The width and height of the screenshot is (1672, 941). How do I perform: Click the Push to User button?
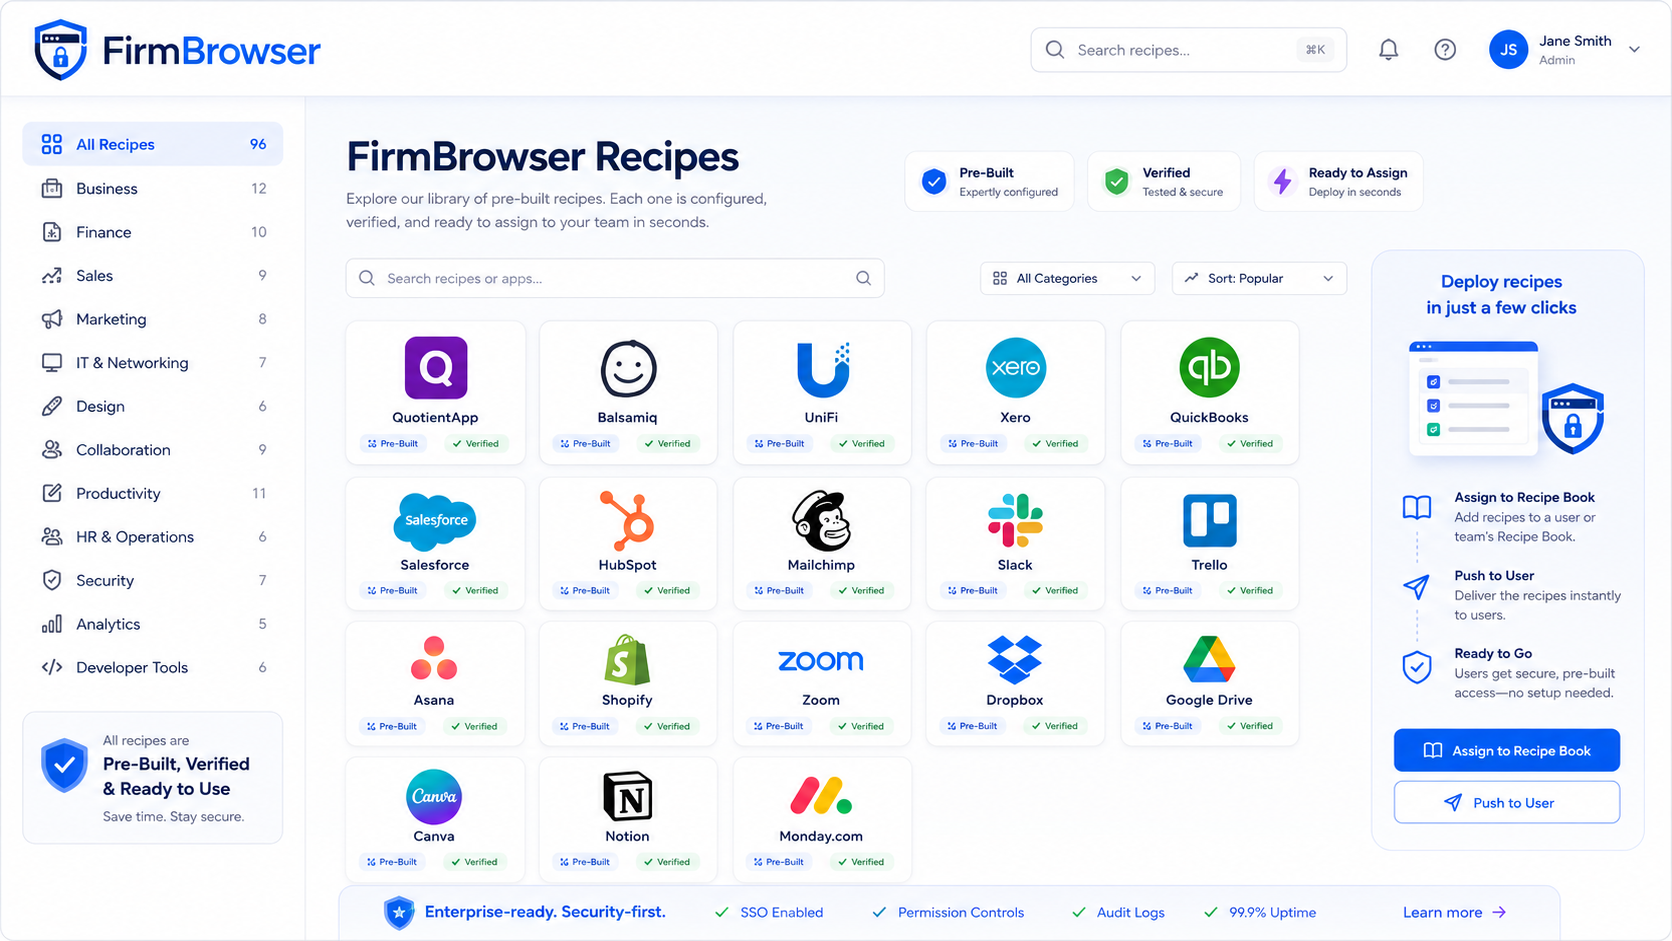pos(1506,802)
